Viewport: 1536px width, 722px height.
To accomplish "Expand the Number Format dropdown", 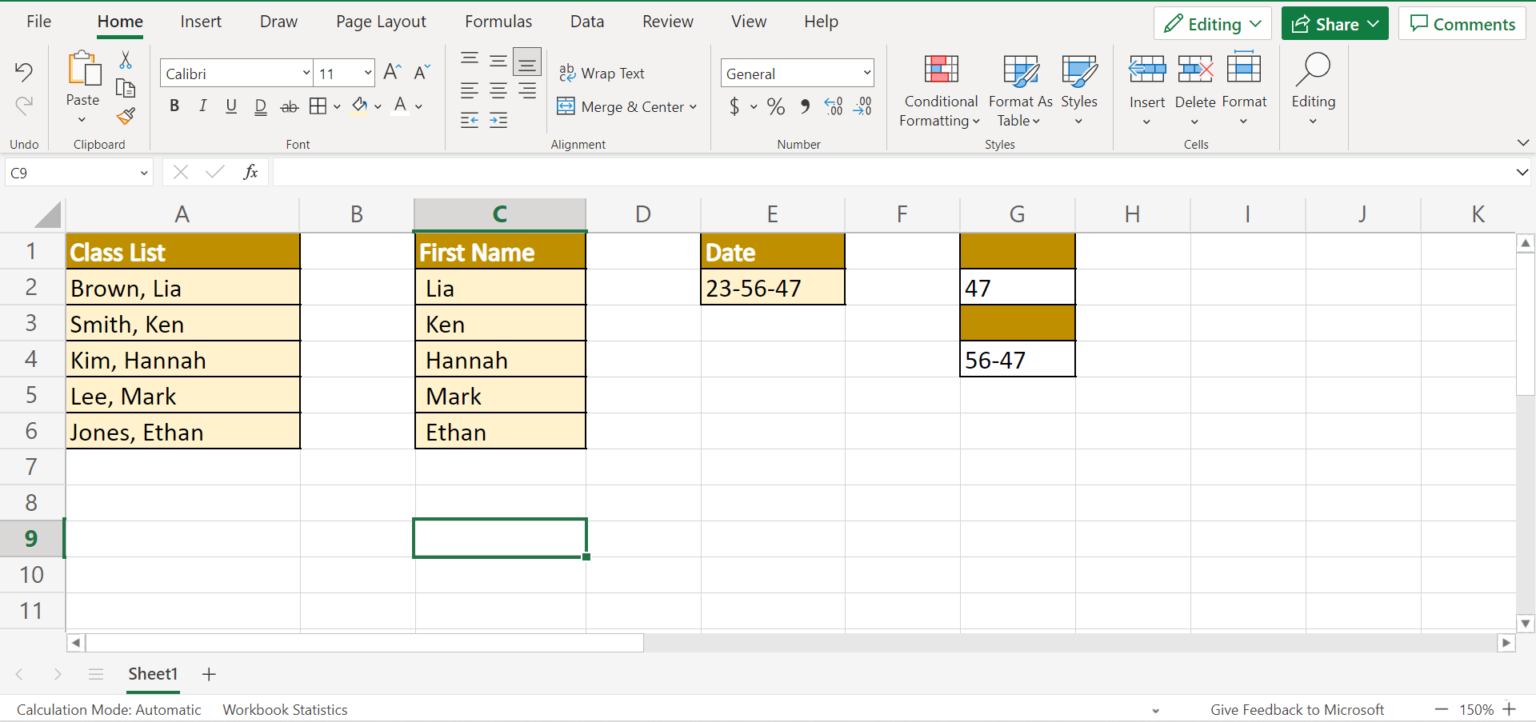I will [866, 72].
